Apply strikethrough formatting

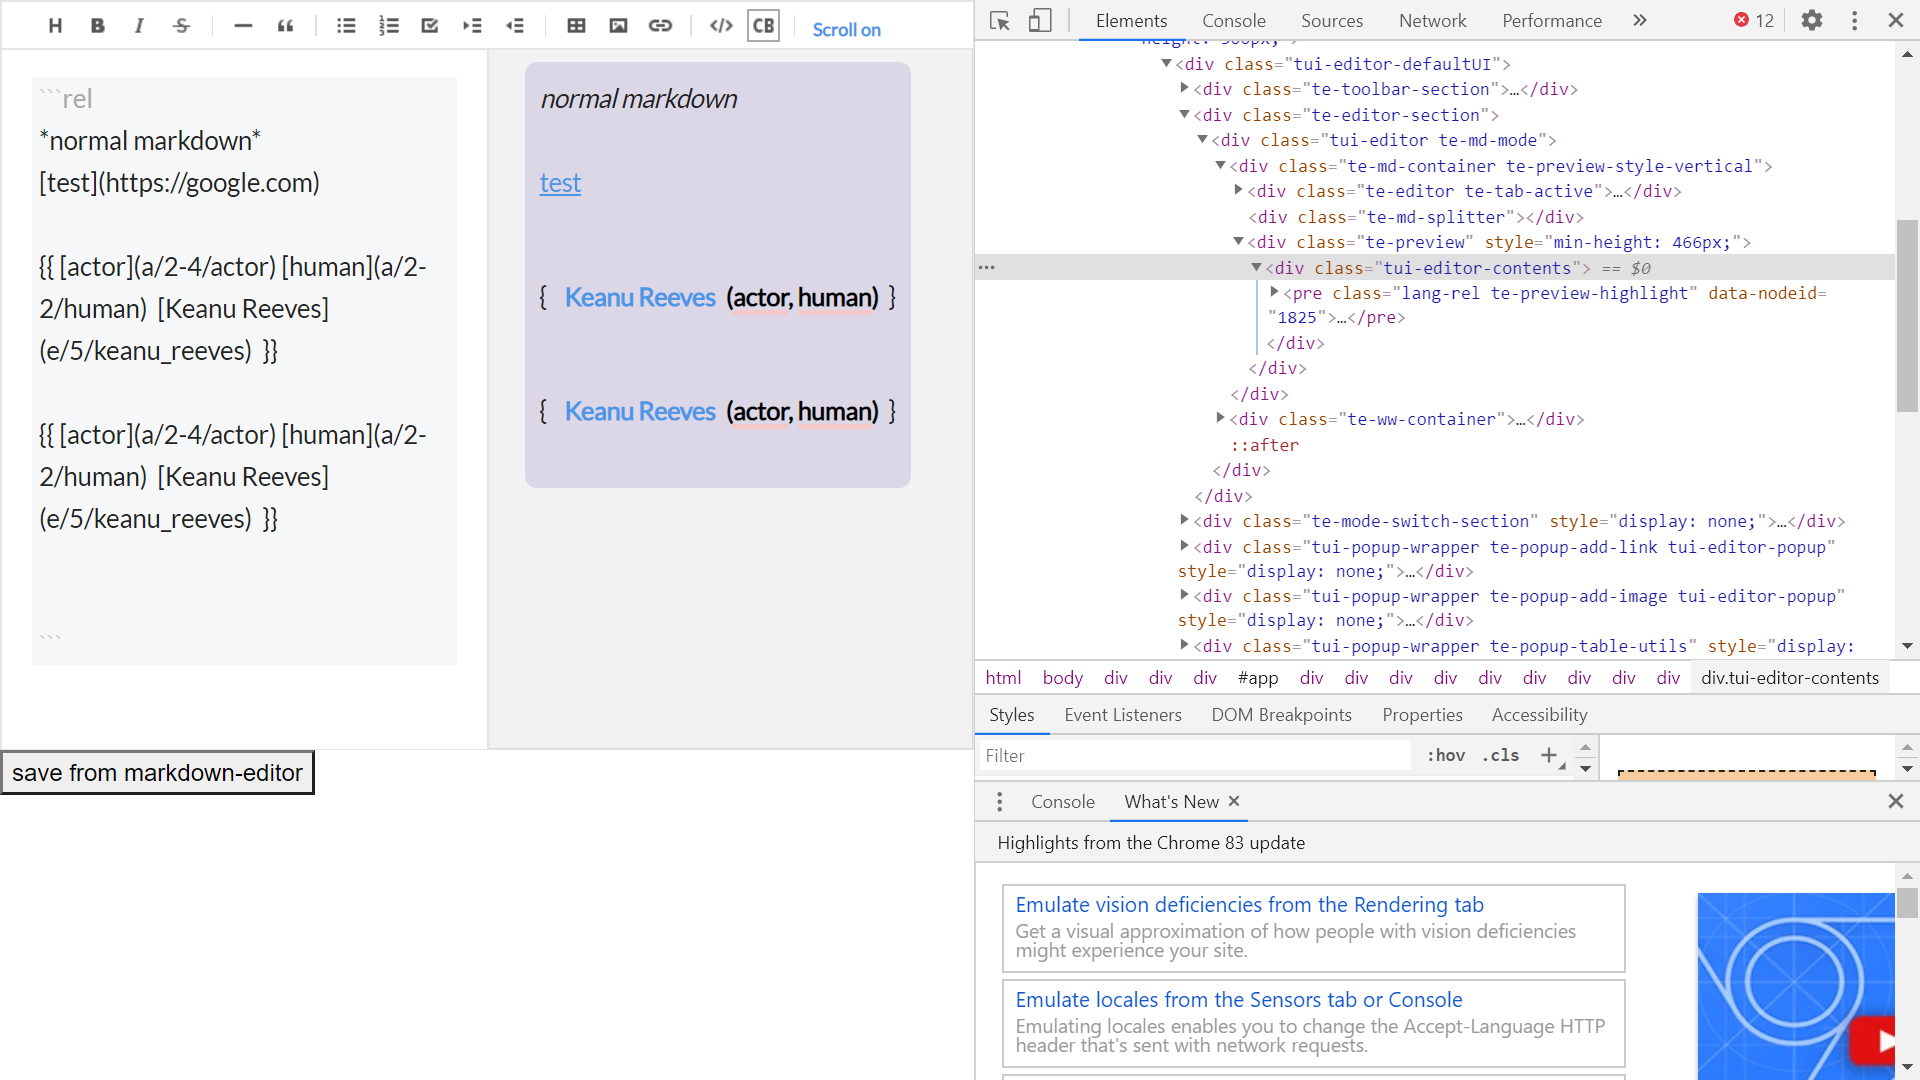pos(181,25)
